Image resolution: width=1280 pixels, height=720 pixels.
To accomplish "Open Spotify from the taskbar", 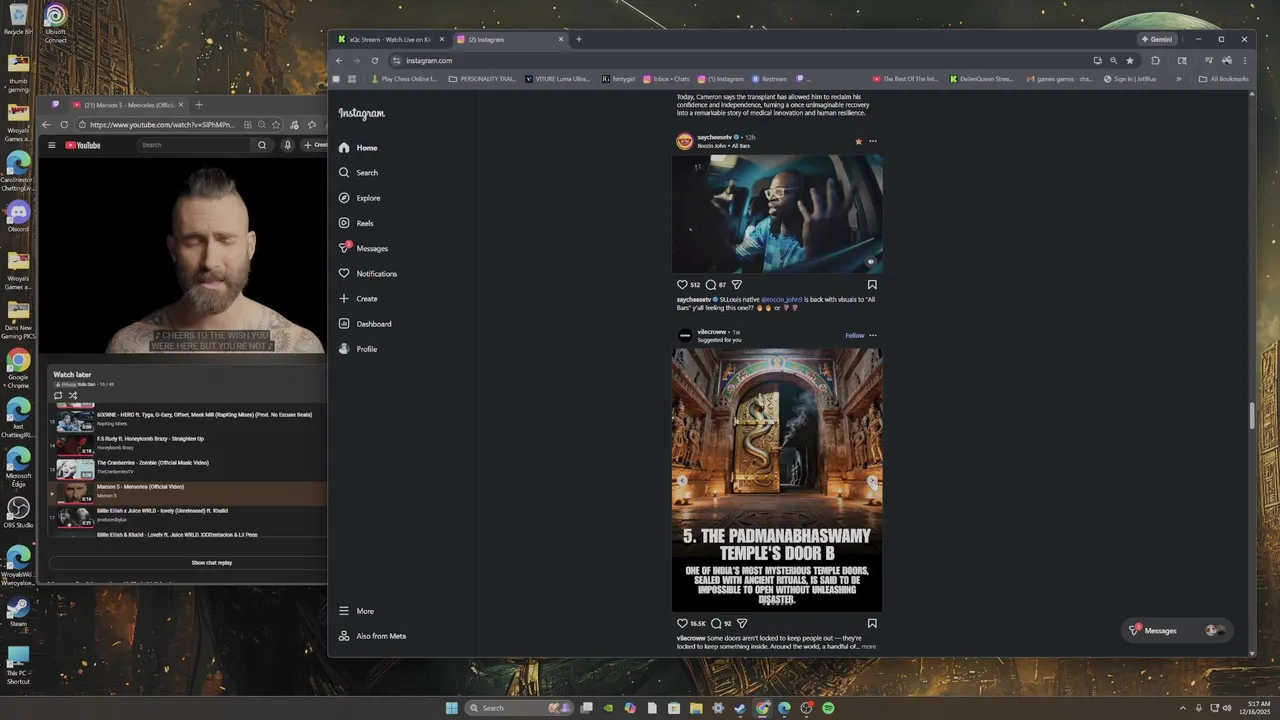I will click(x=828, y=708).
